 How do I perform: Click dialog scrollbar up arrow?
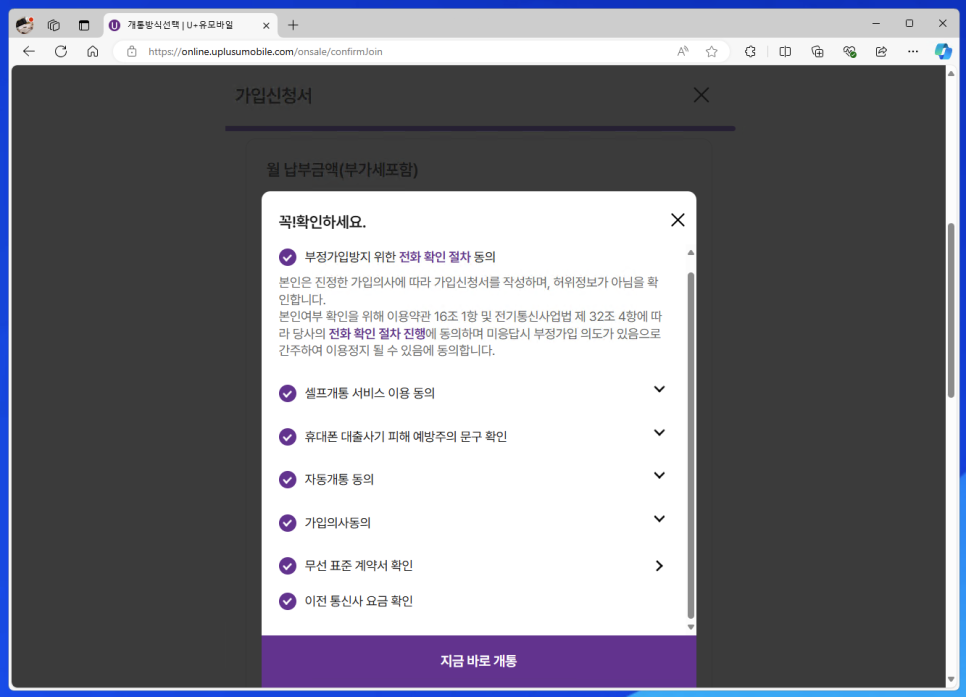pyautogui.click(x=691, y=253)
